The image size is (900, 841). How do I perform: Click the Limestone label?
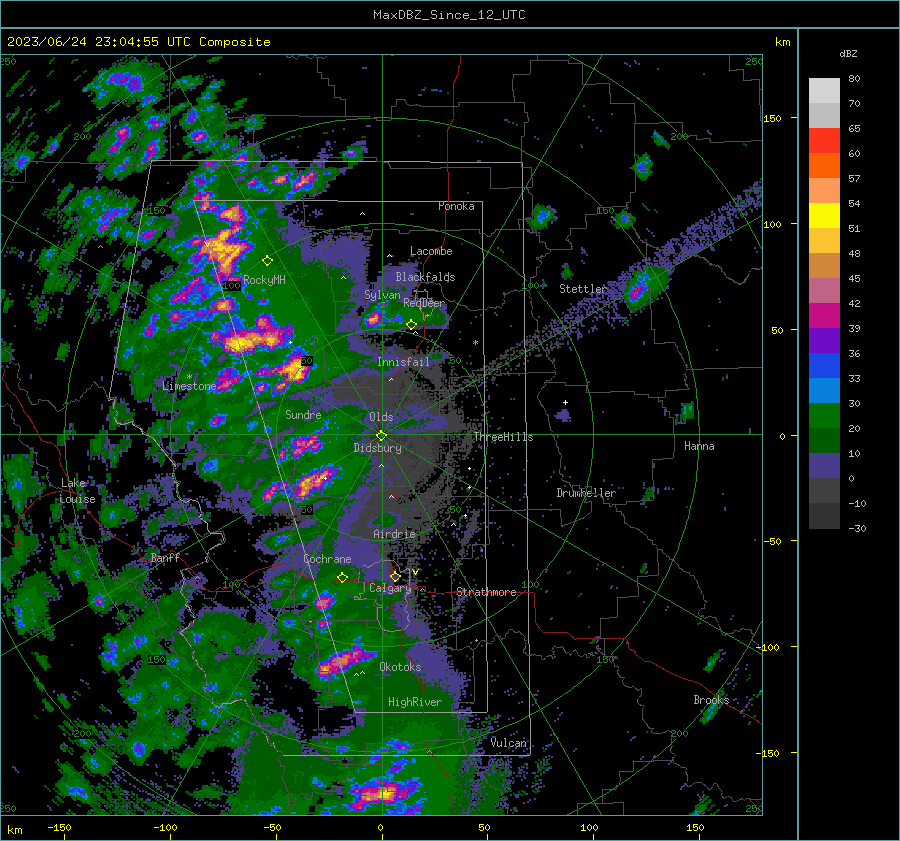[189, 386]
